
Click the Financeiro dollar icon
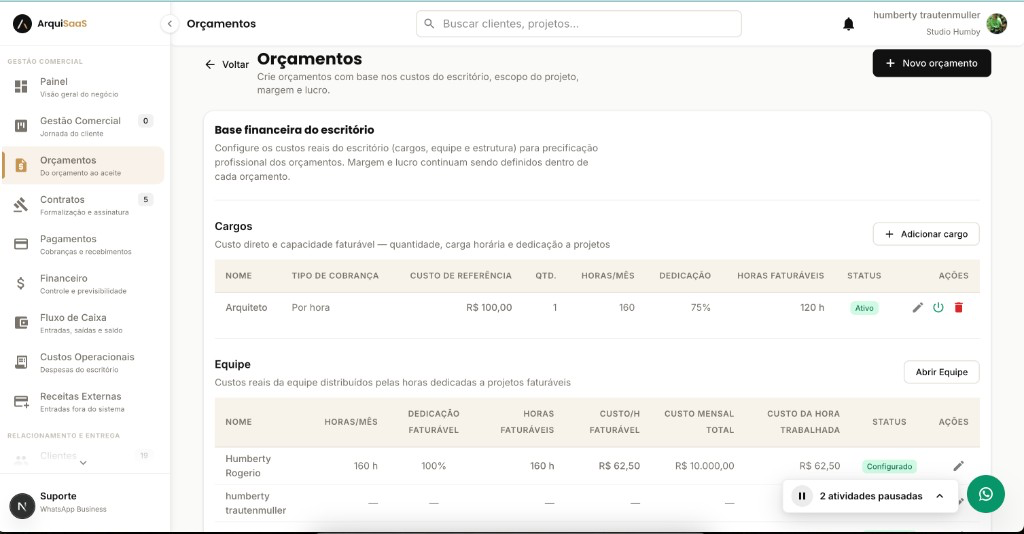(x=21, y=283)
